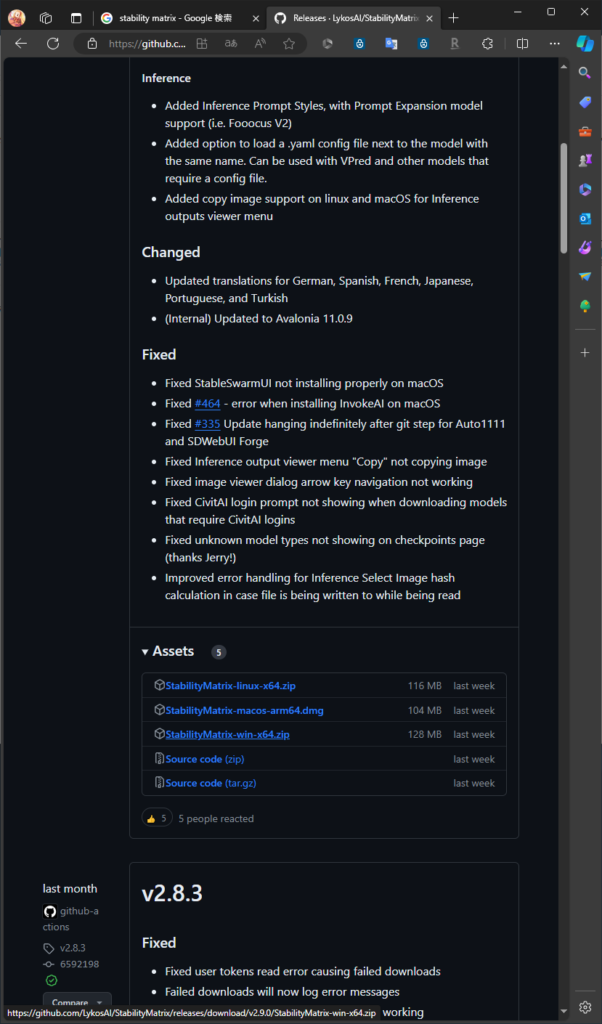Open the github-actions author avatar
The height and width of the screenshot is (1024, 602).
tap(50, 911)
